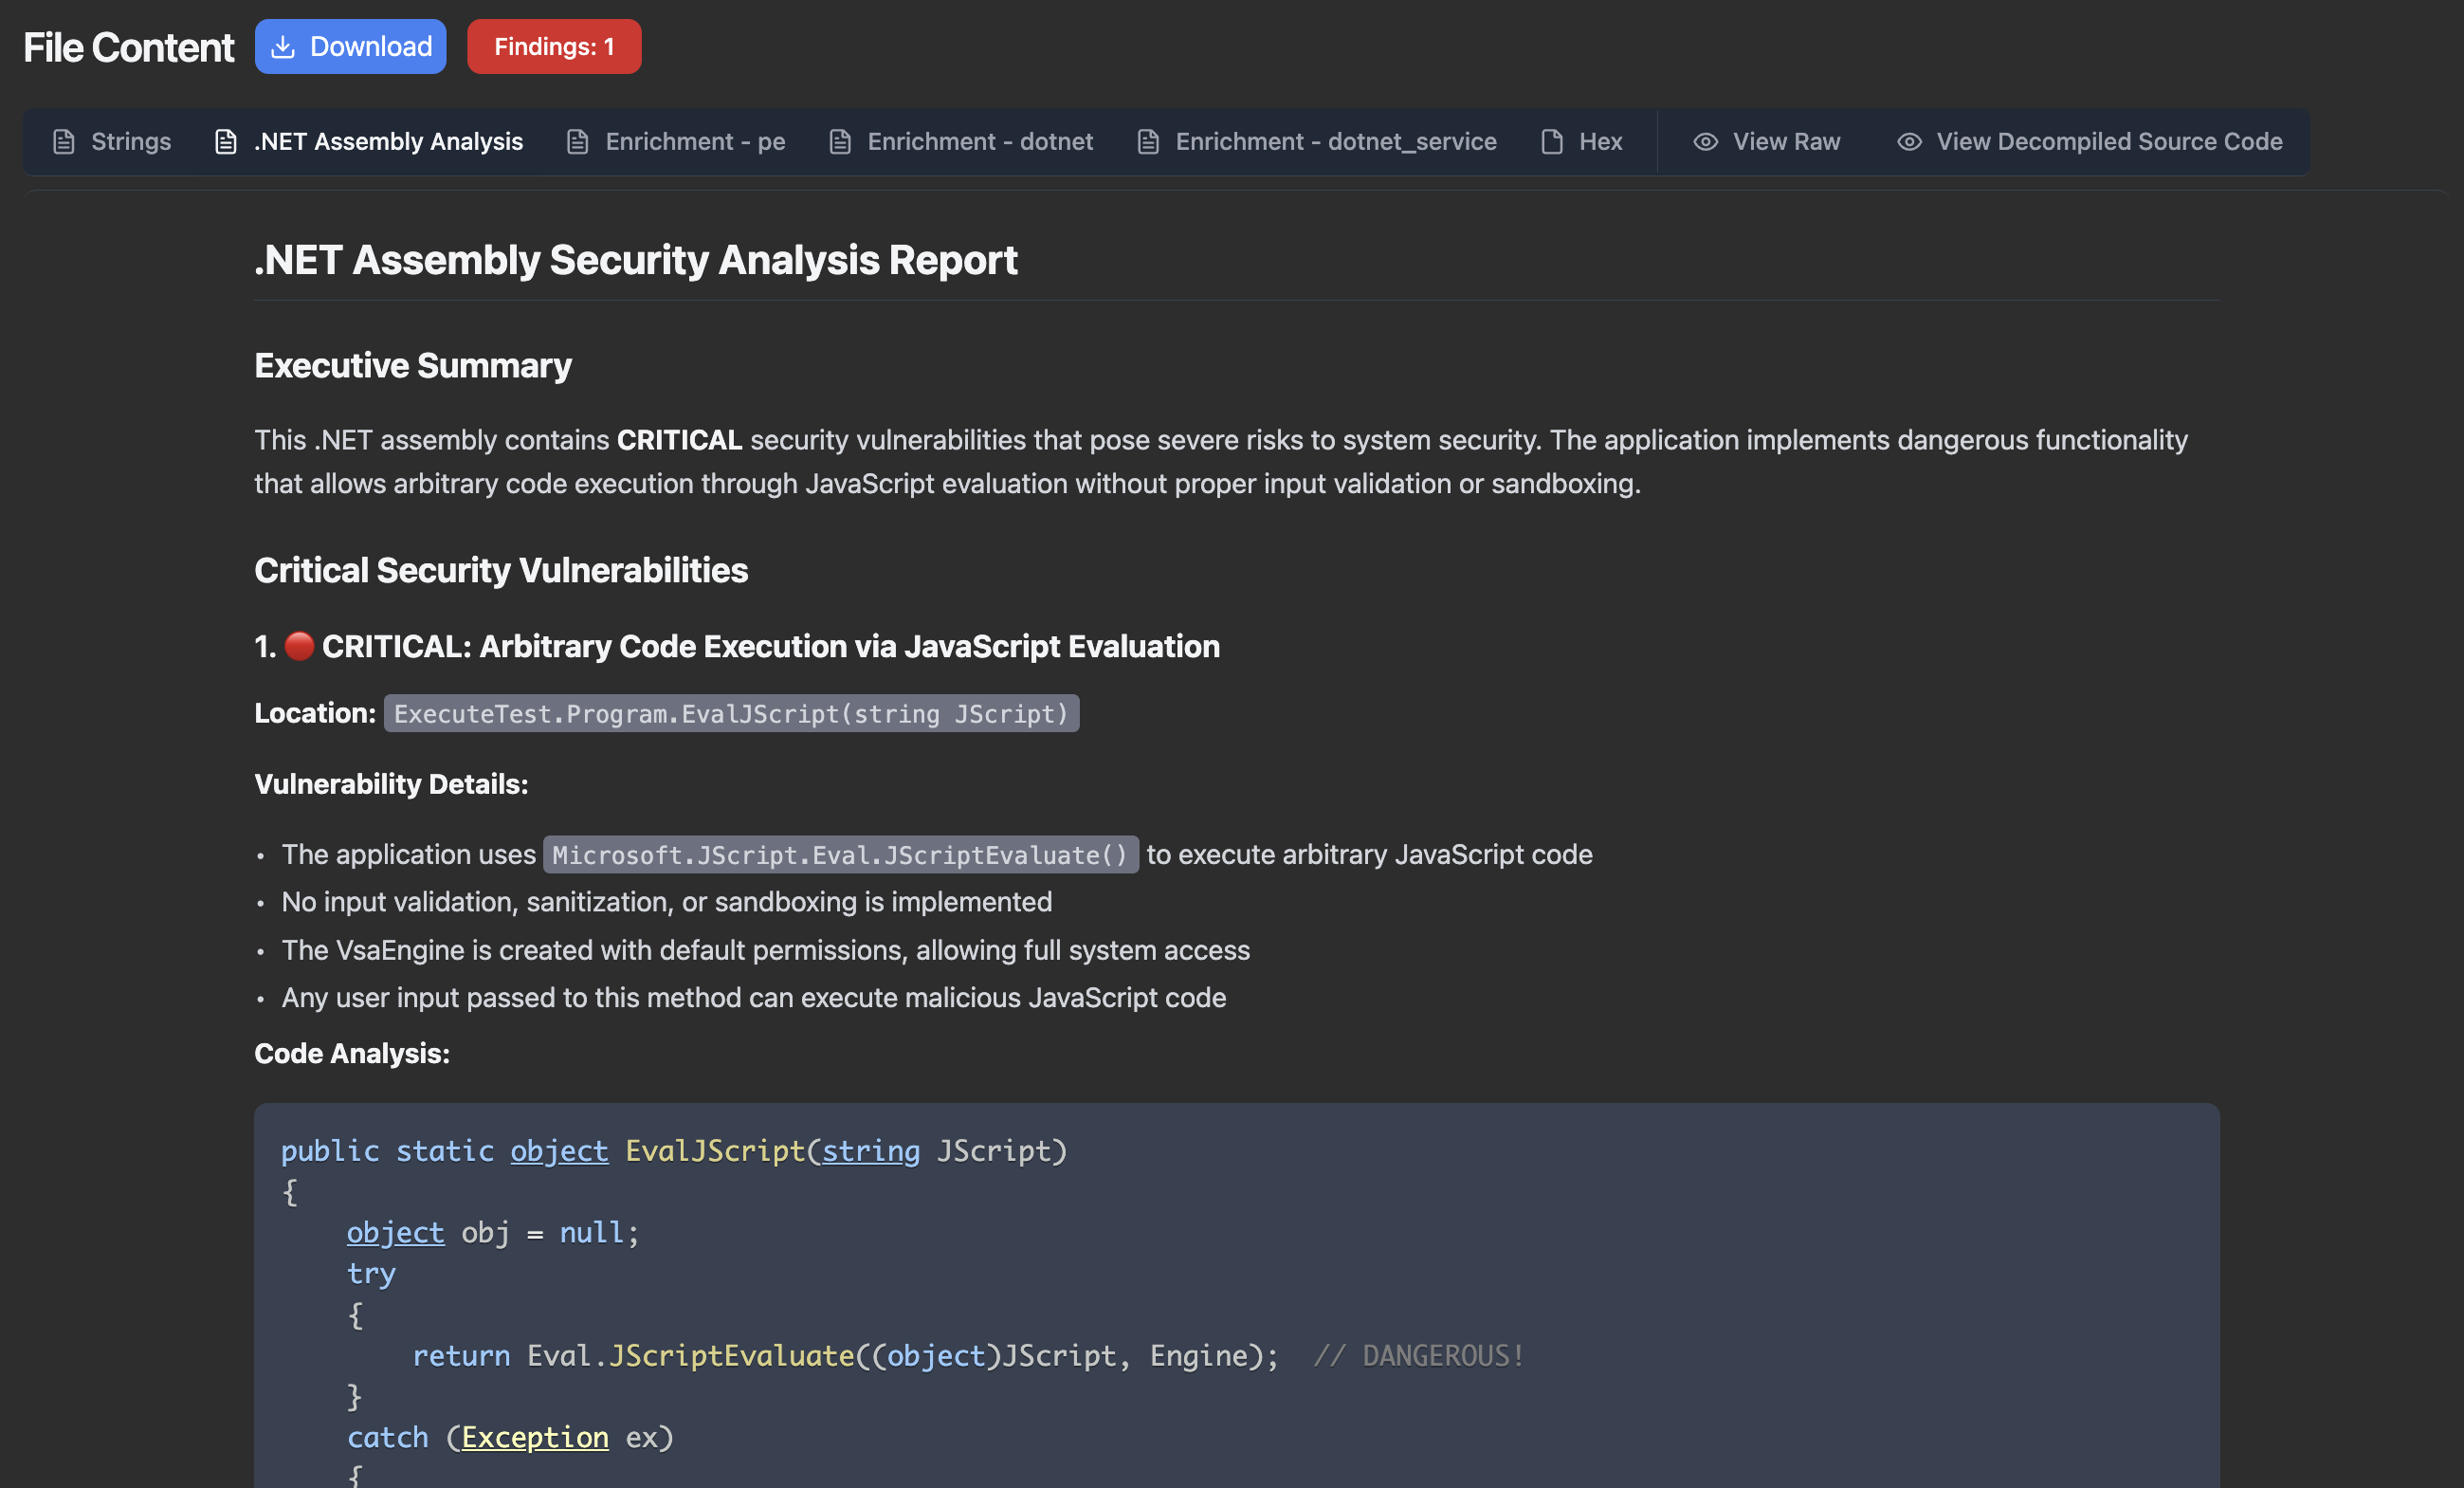Click the document icon beside Enrichment - pe

[x=576, y=141]
